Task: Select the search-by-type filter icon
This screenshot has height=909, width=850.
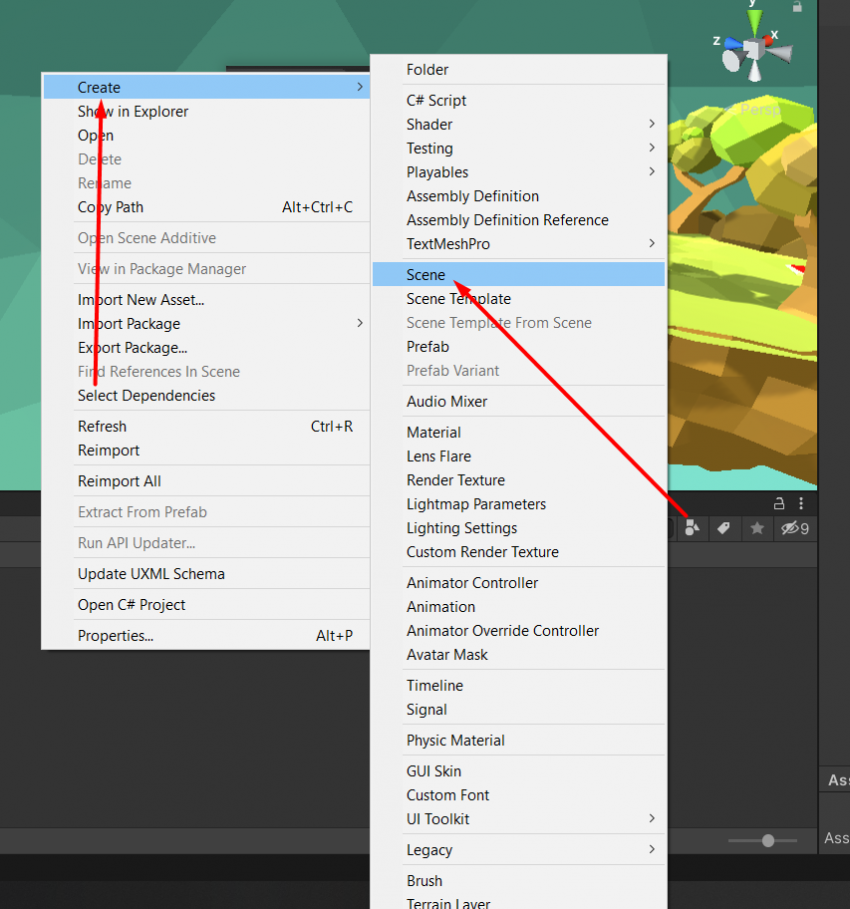Action: (691, 528)
